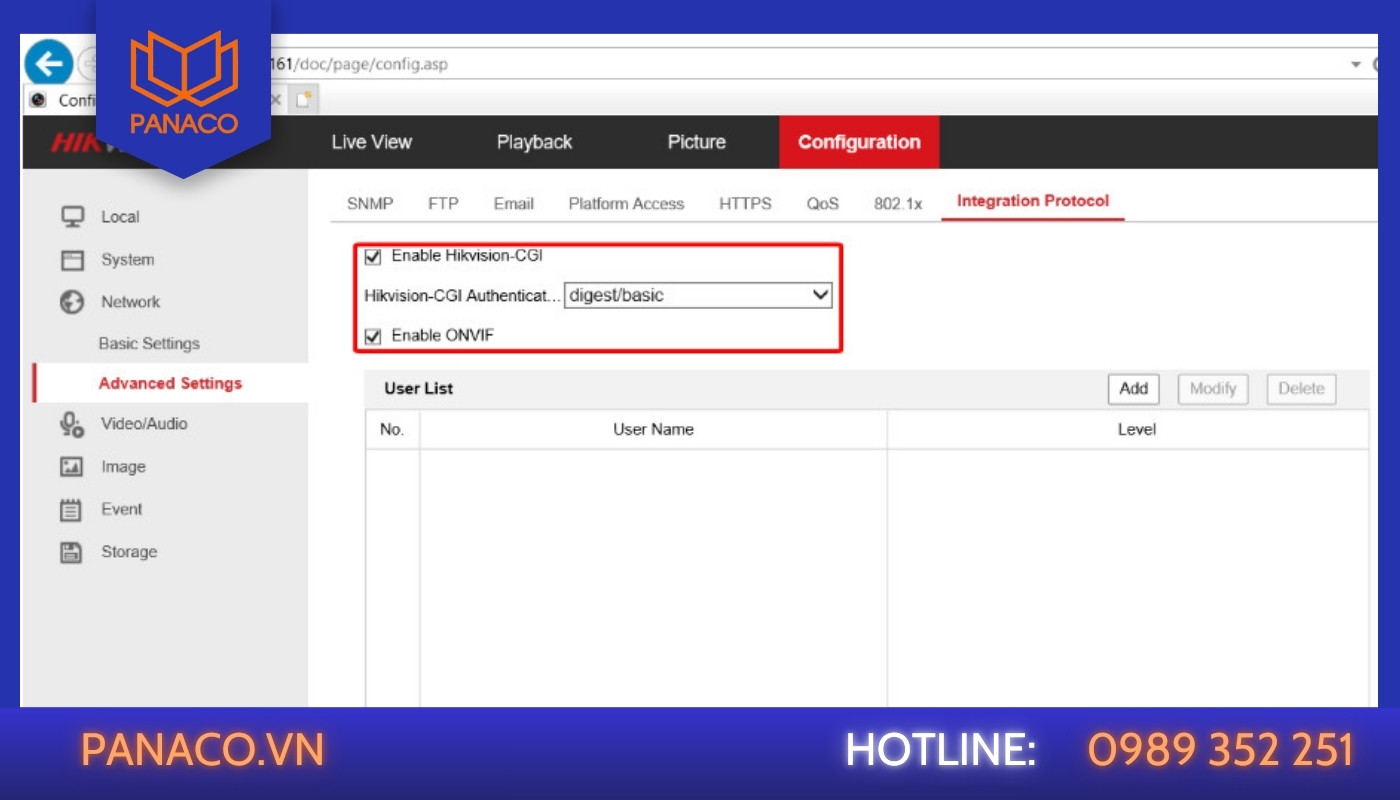Click the Video/Audio microphone icon
1400x800 pixels.
(x=72, y=424)
